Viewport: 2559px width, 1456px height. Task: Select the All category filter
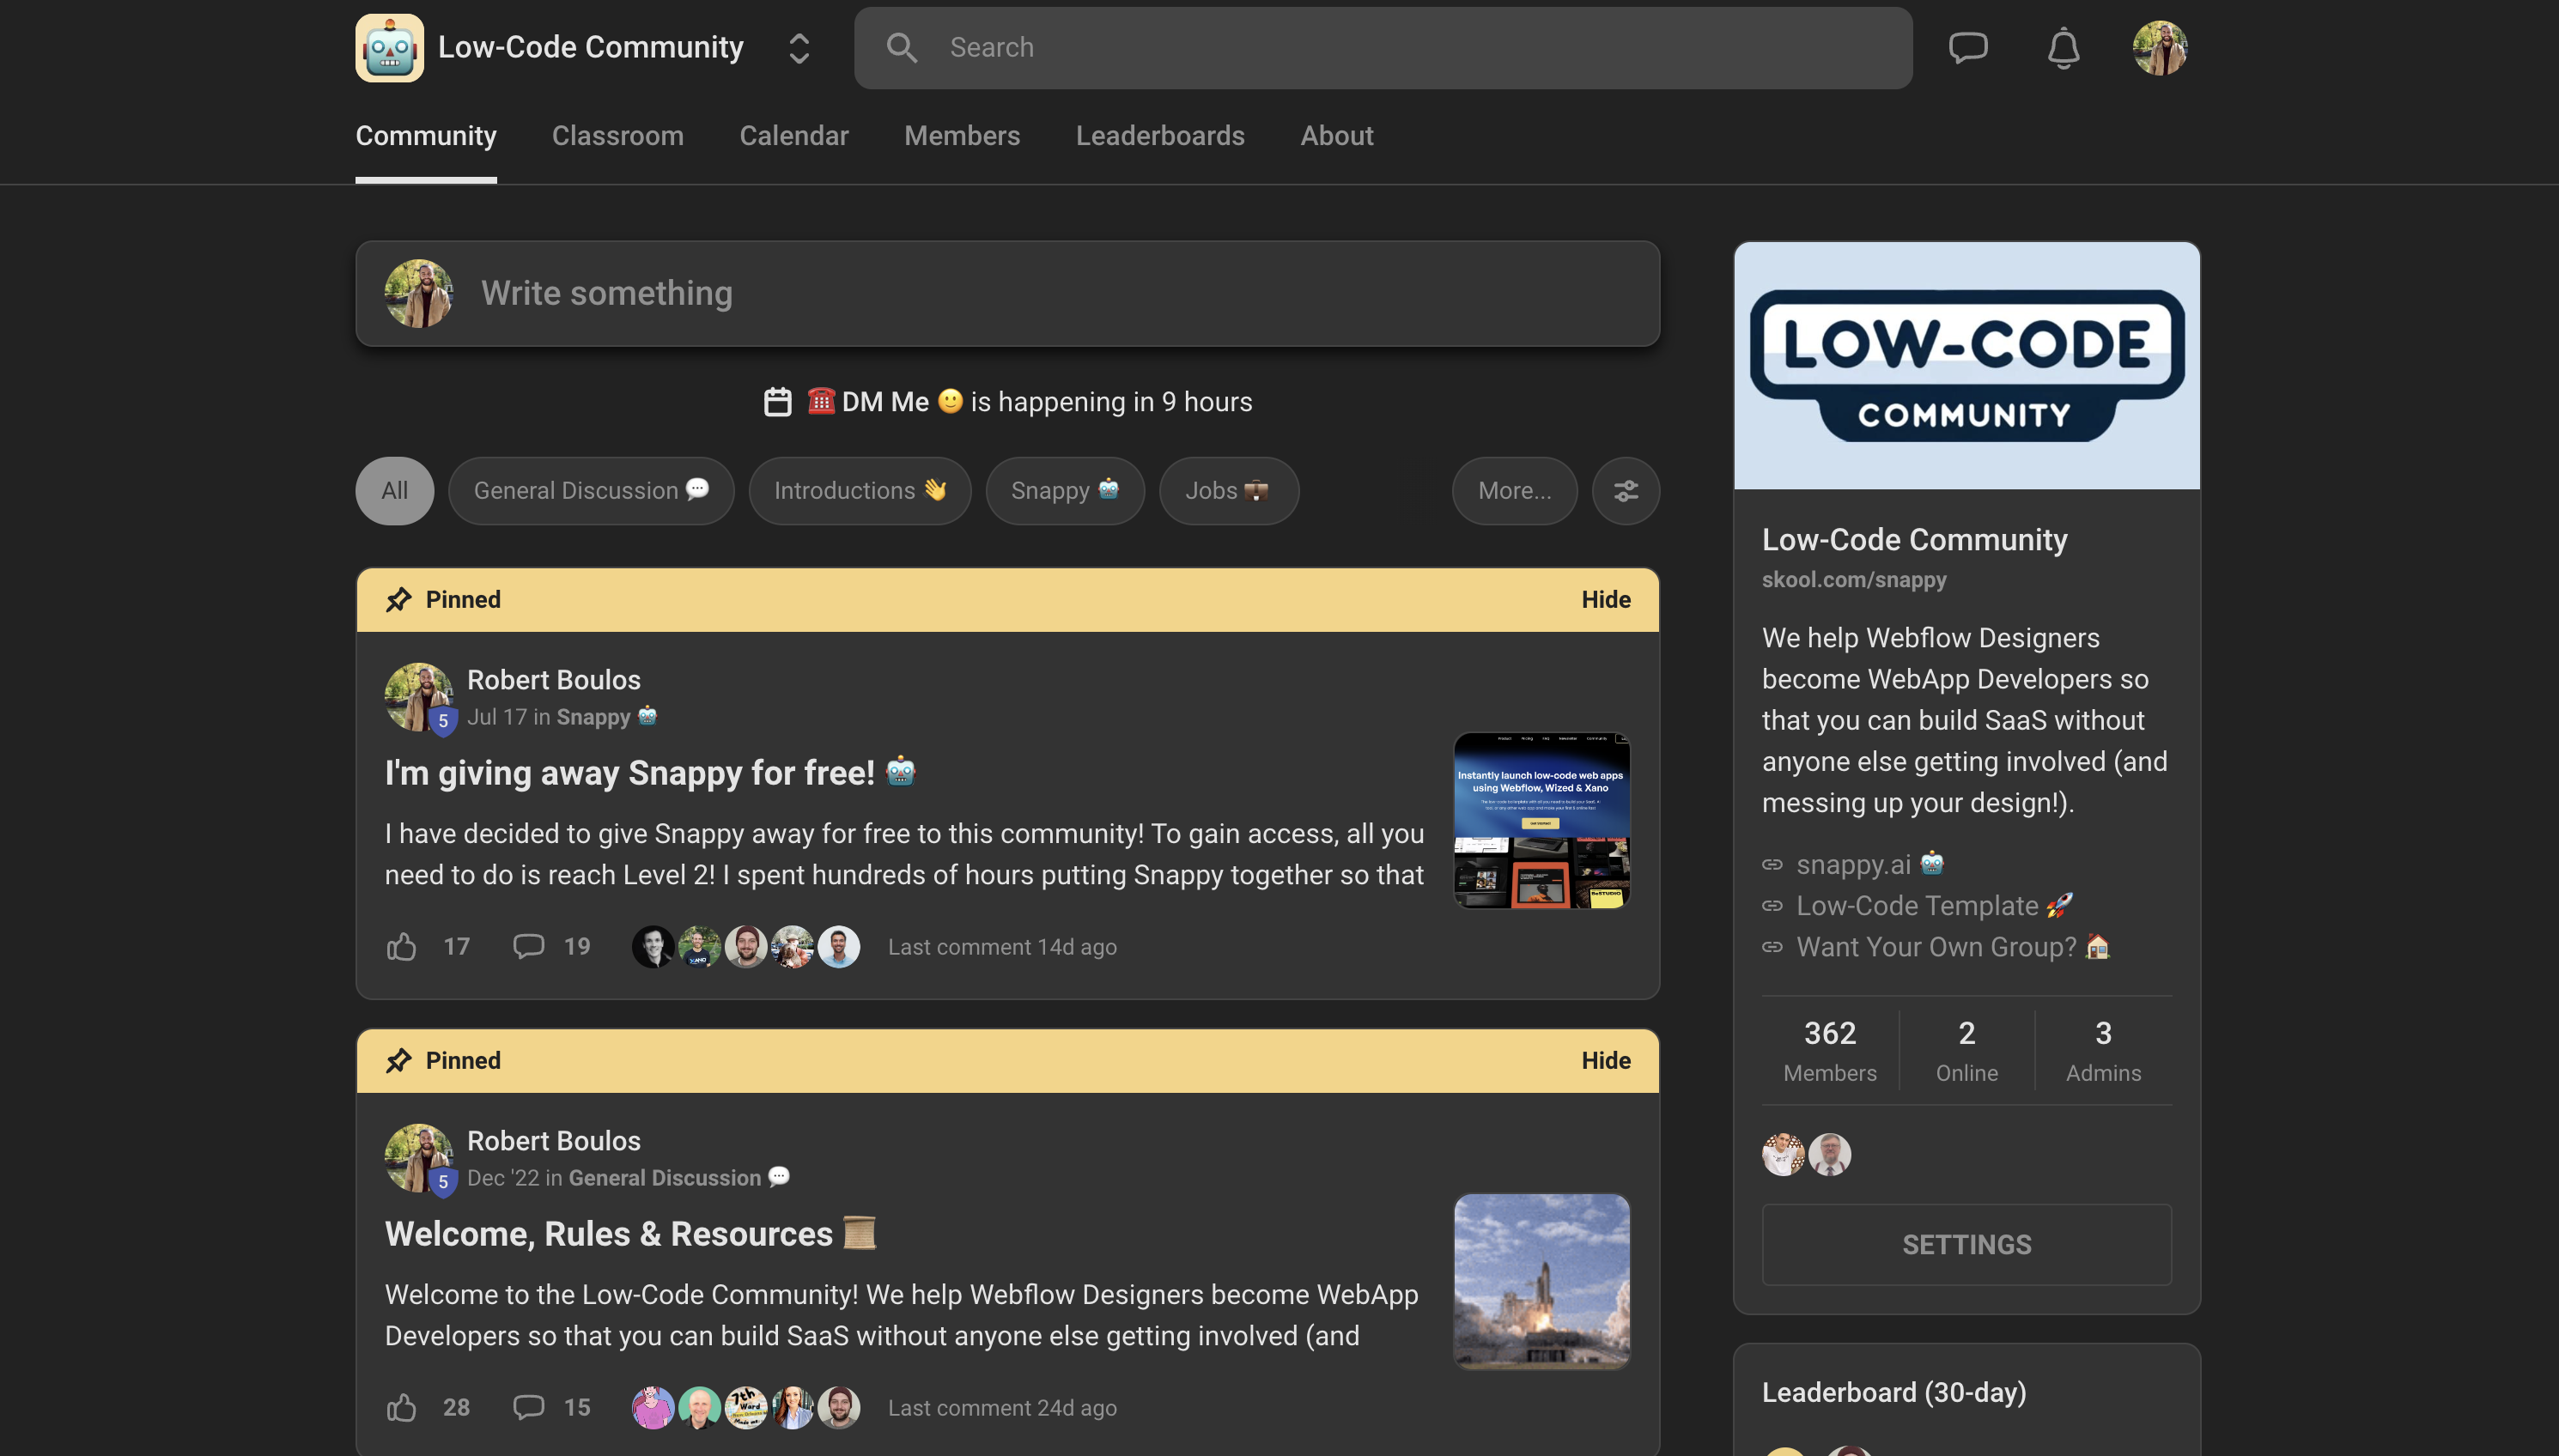[394, 490]
